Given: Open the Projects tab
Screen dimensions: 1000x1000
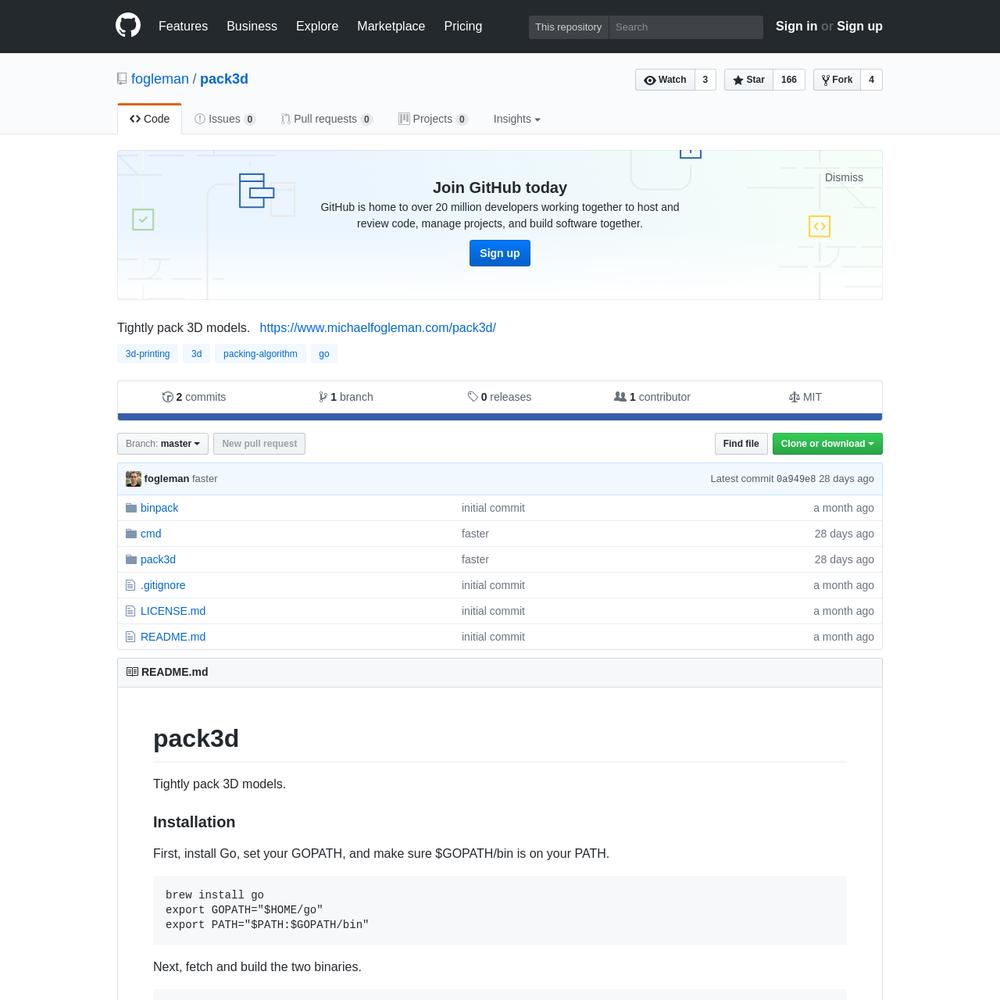Looking at the screenshot, I should click(432, 119).
